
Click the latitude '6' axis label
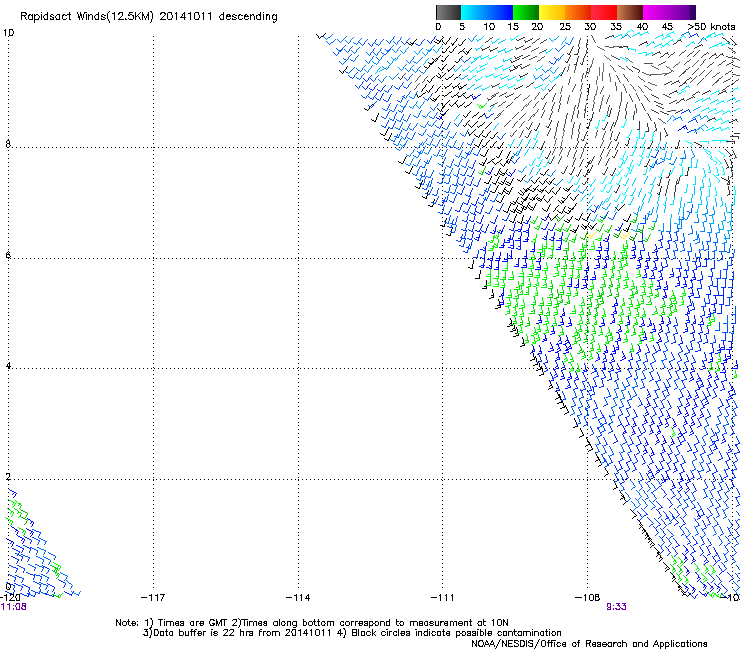coord(8,255)
